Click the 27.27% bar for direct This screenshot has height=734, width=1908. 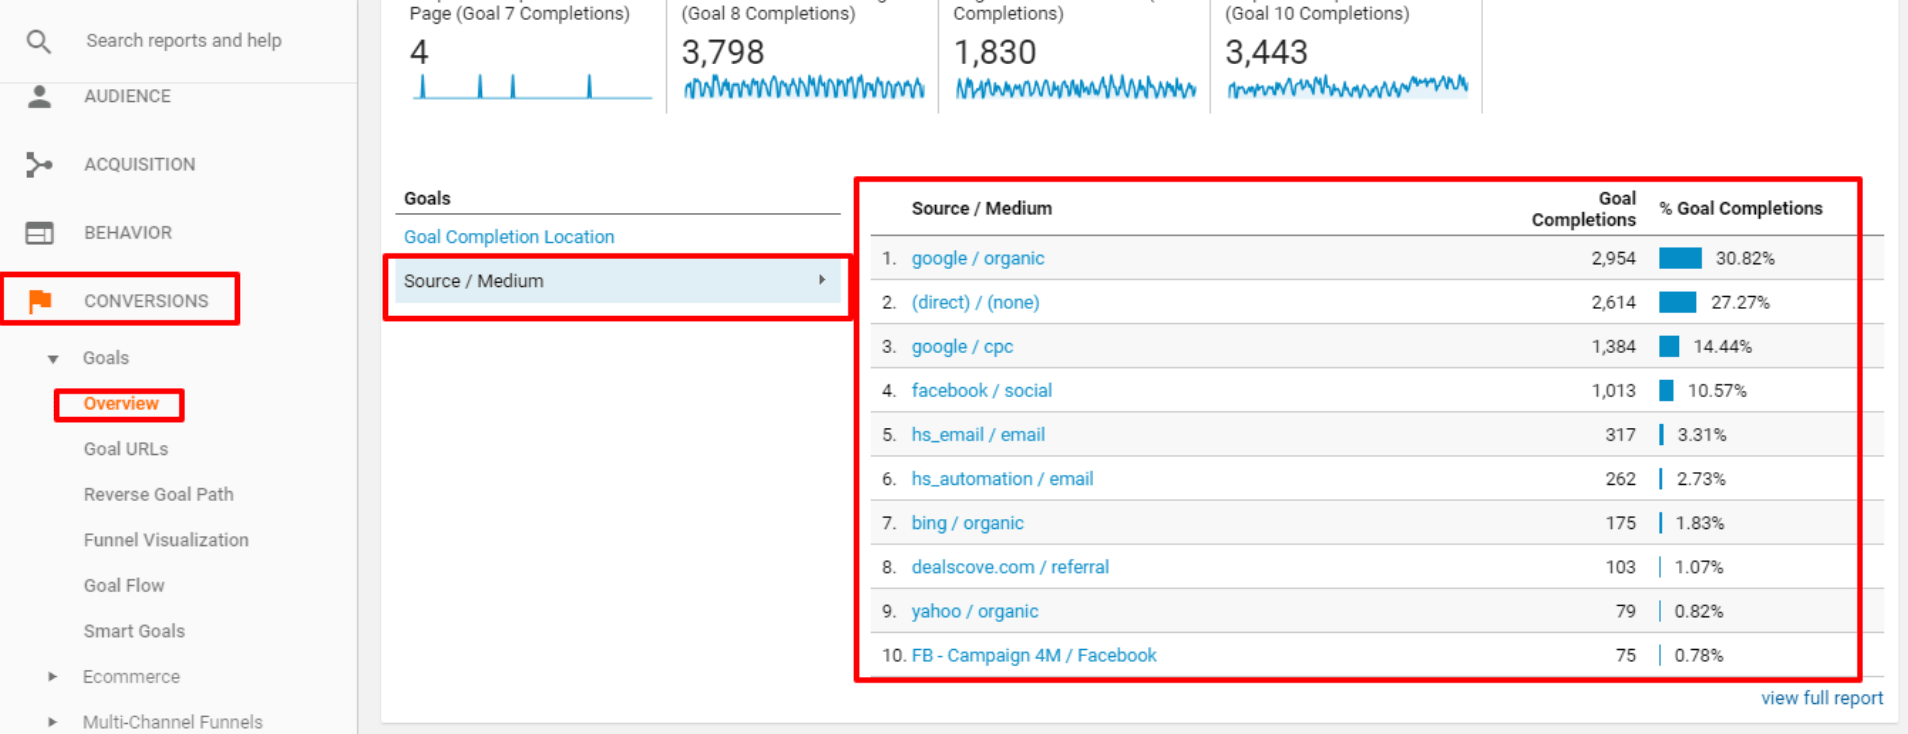coord(1678,302)
